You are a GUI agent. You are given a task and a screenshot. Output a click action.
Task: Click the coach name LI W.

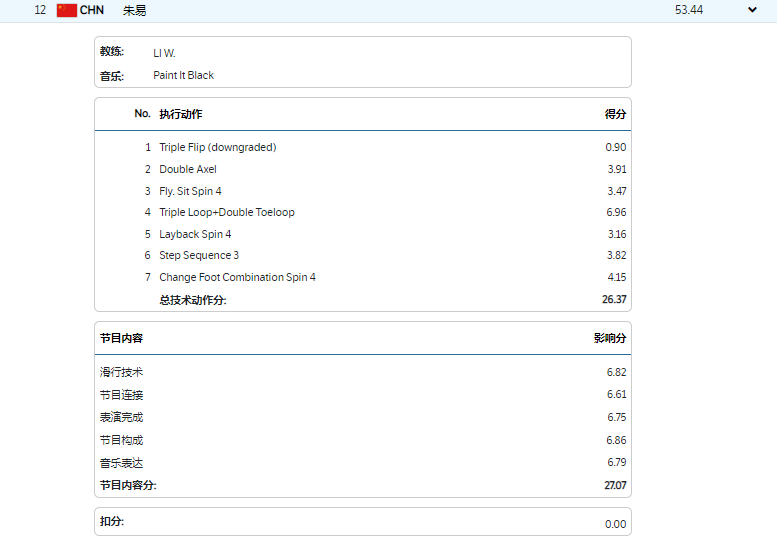coord(164,53)
